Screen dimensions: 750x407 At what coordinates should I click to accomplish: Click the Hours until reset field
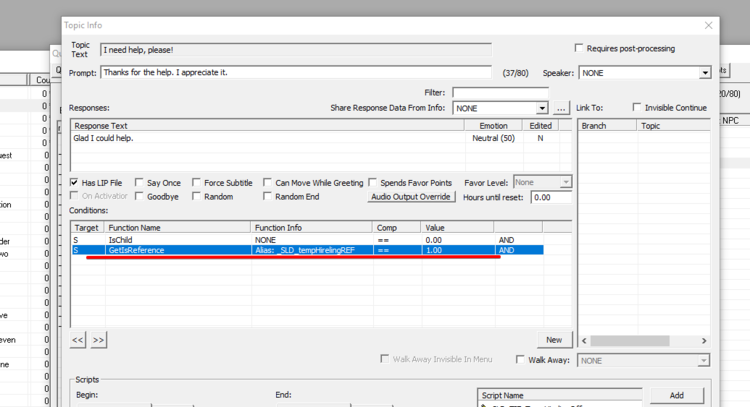point(551,197)
